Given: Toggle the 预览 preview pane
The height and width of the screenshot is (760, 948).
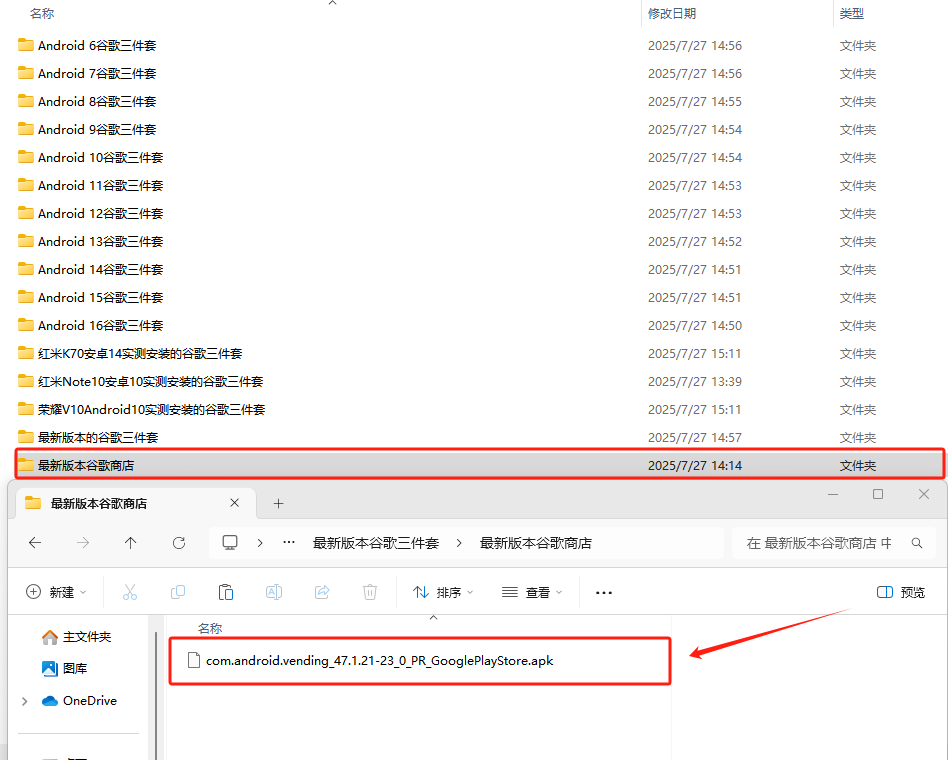Looking at the screenshot, I should click(x=901, y=592).
